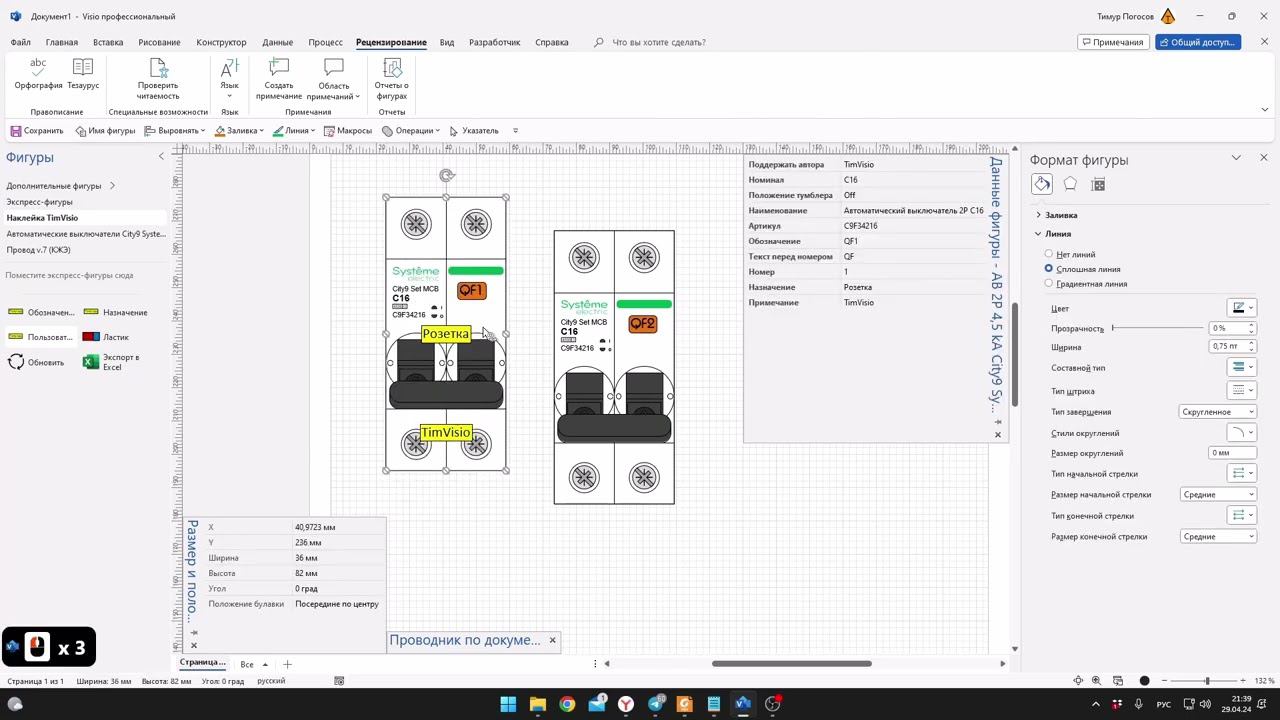Open the line Цвет color picker
The width and height of the screenshot is (1280, 720).
point(1241,308)
